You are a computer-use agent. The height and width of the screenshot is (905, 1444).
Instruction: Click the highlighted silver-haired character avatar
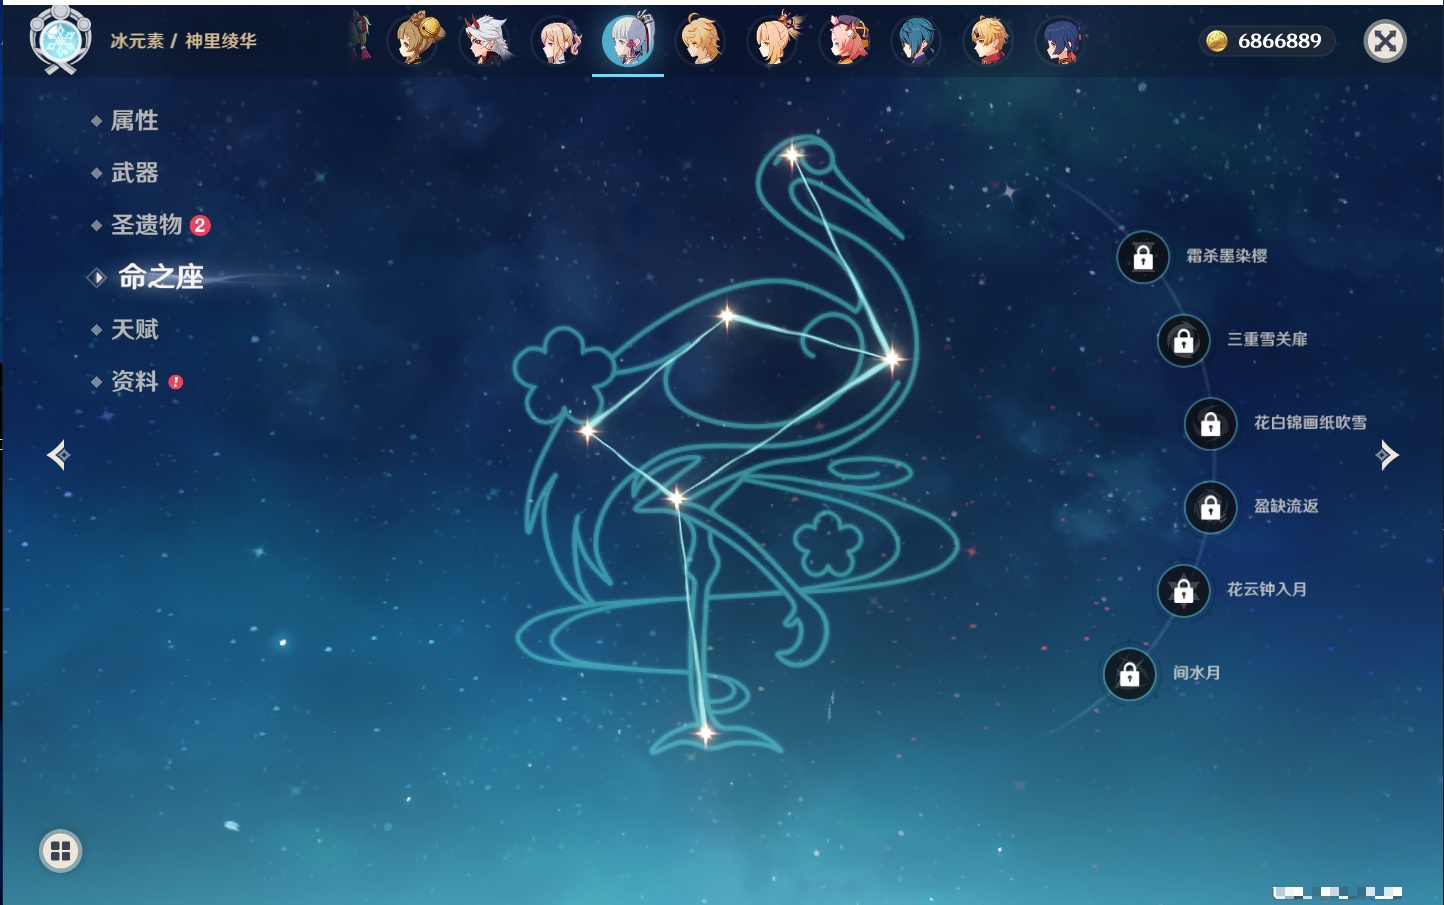coord(629,40)
